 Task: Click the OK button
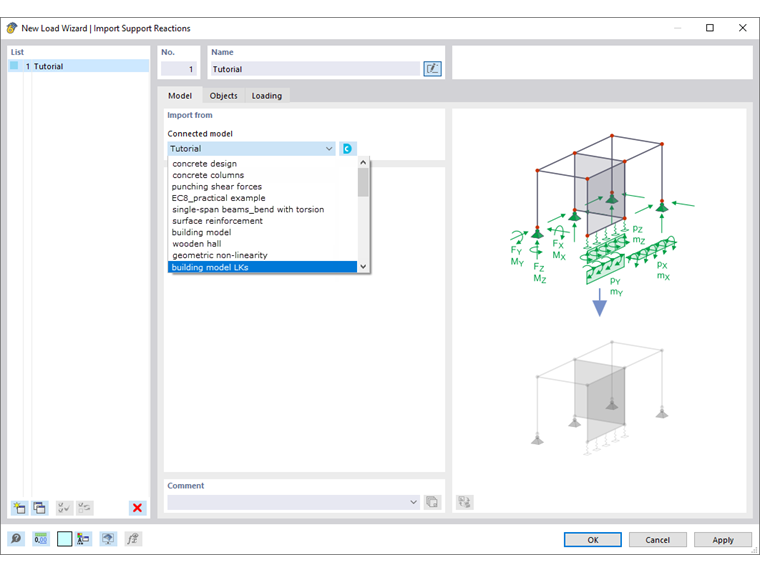point(592,540)
